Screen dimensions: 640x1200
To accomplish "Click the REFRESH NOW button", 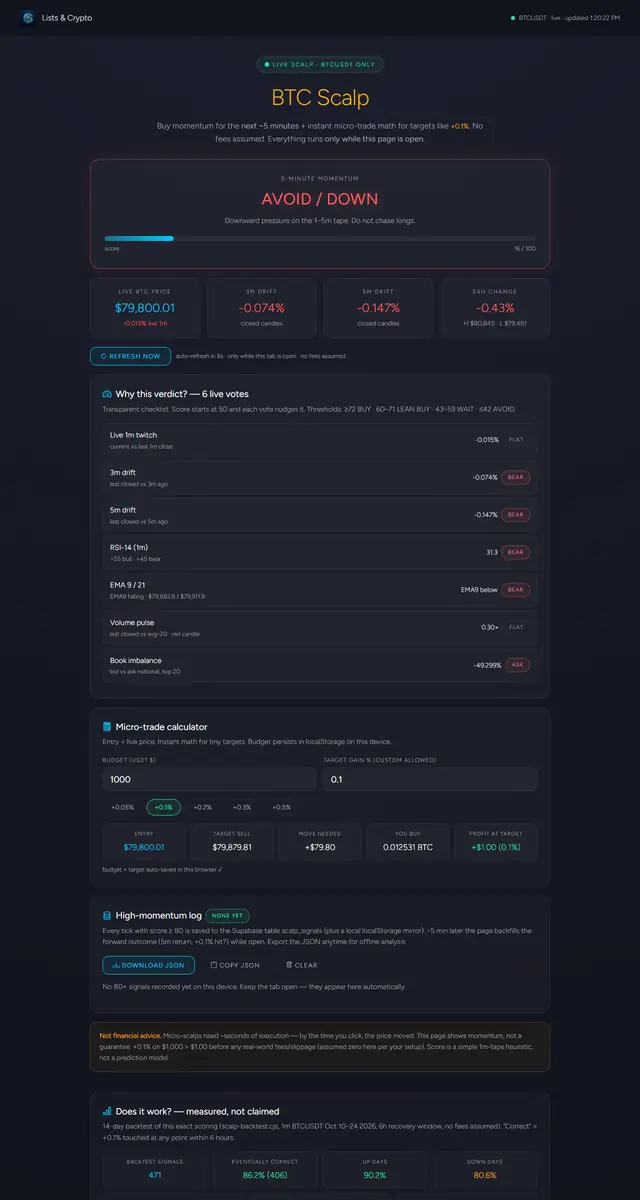I will (130, 356).
